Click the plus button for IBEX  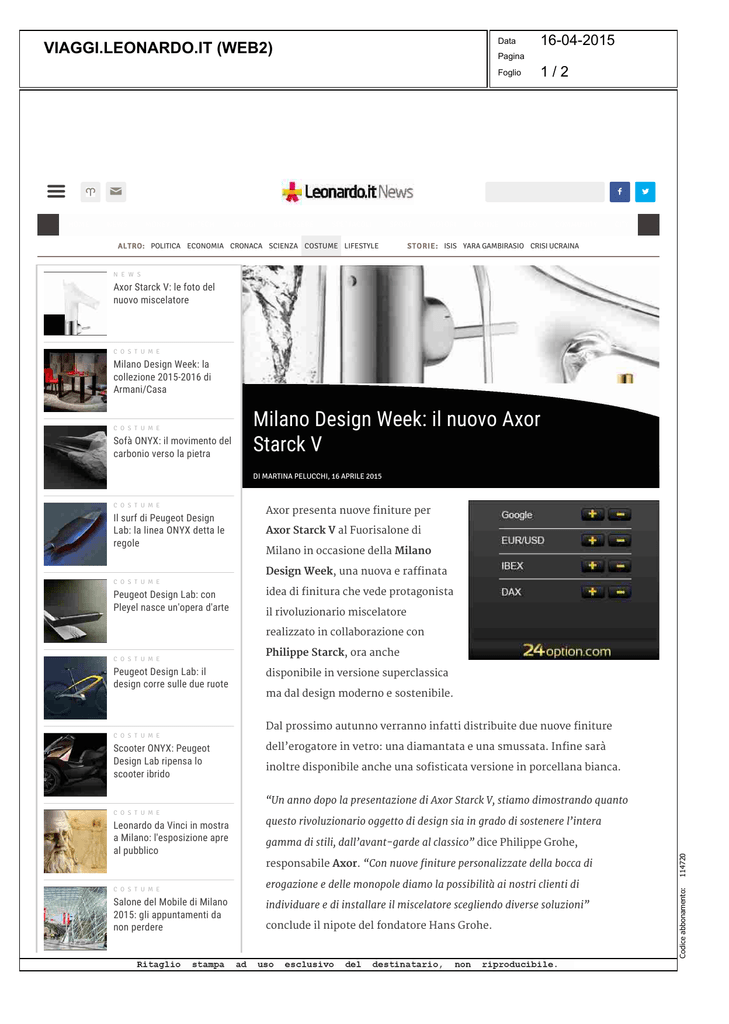[592, 566]
